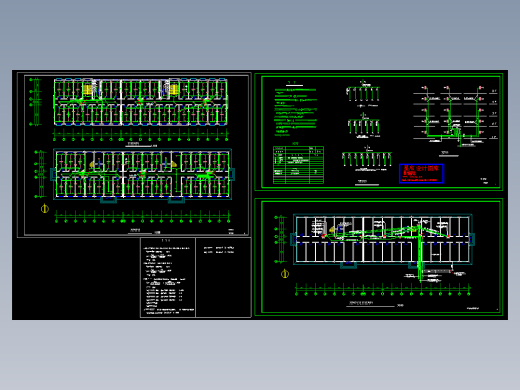The image size is (520, 390).
Task: Select the left yellow stairwell block in top plan
Action: [88, 90]
